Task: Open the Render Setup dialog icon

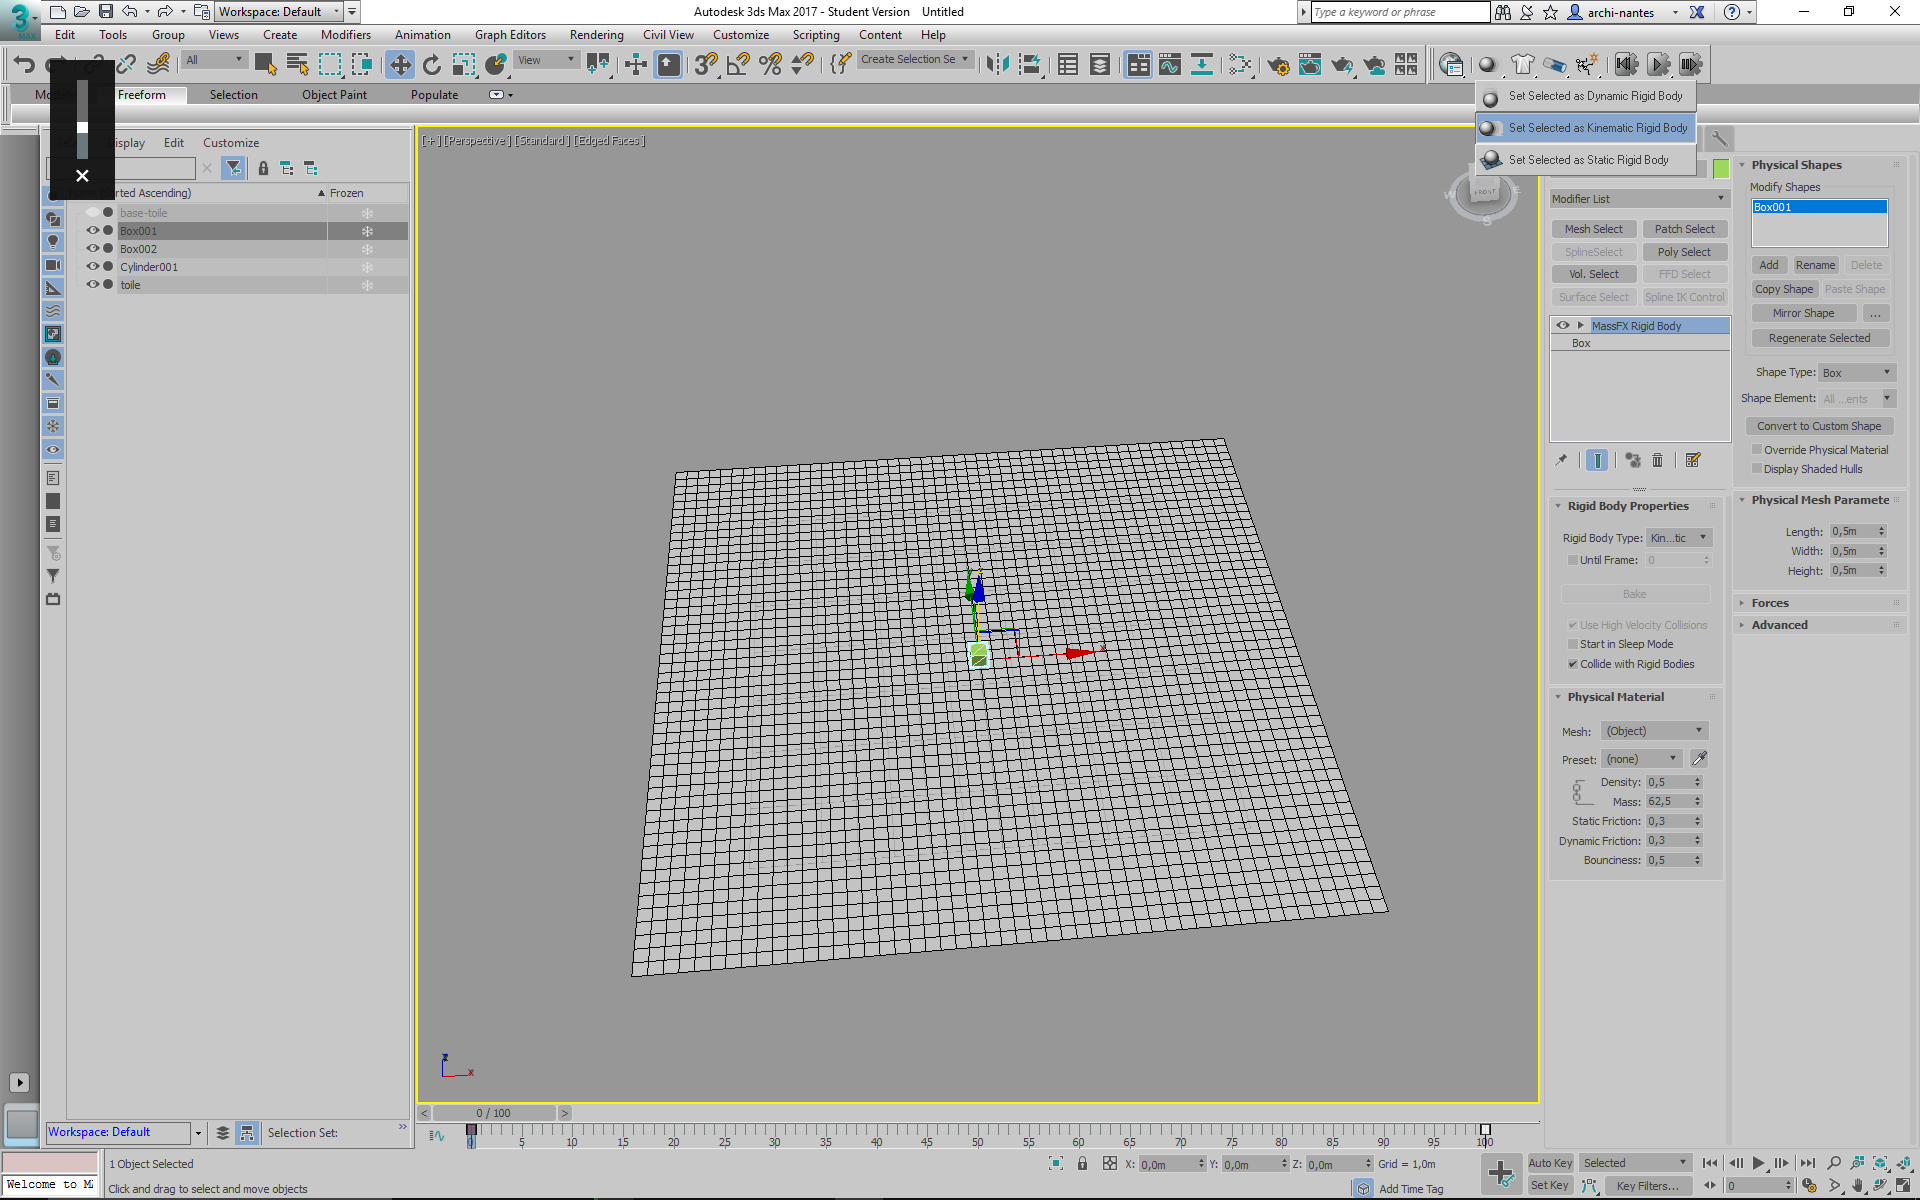Action: point(1277,65)
